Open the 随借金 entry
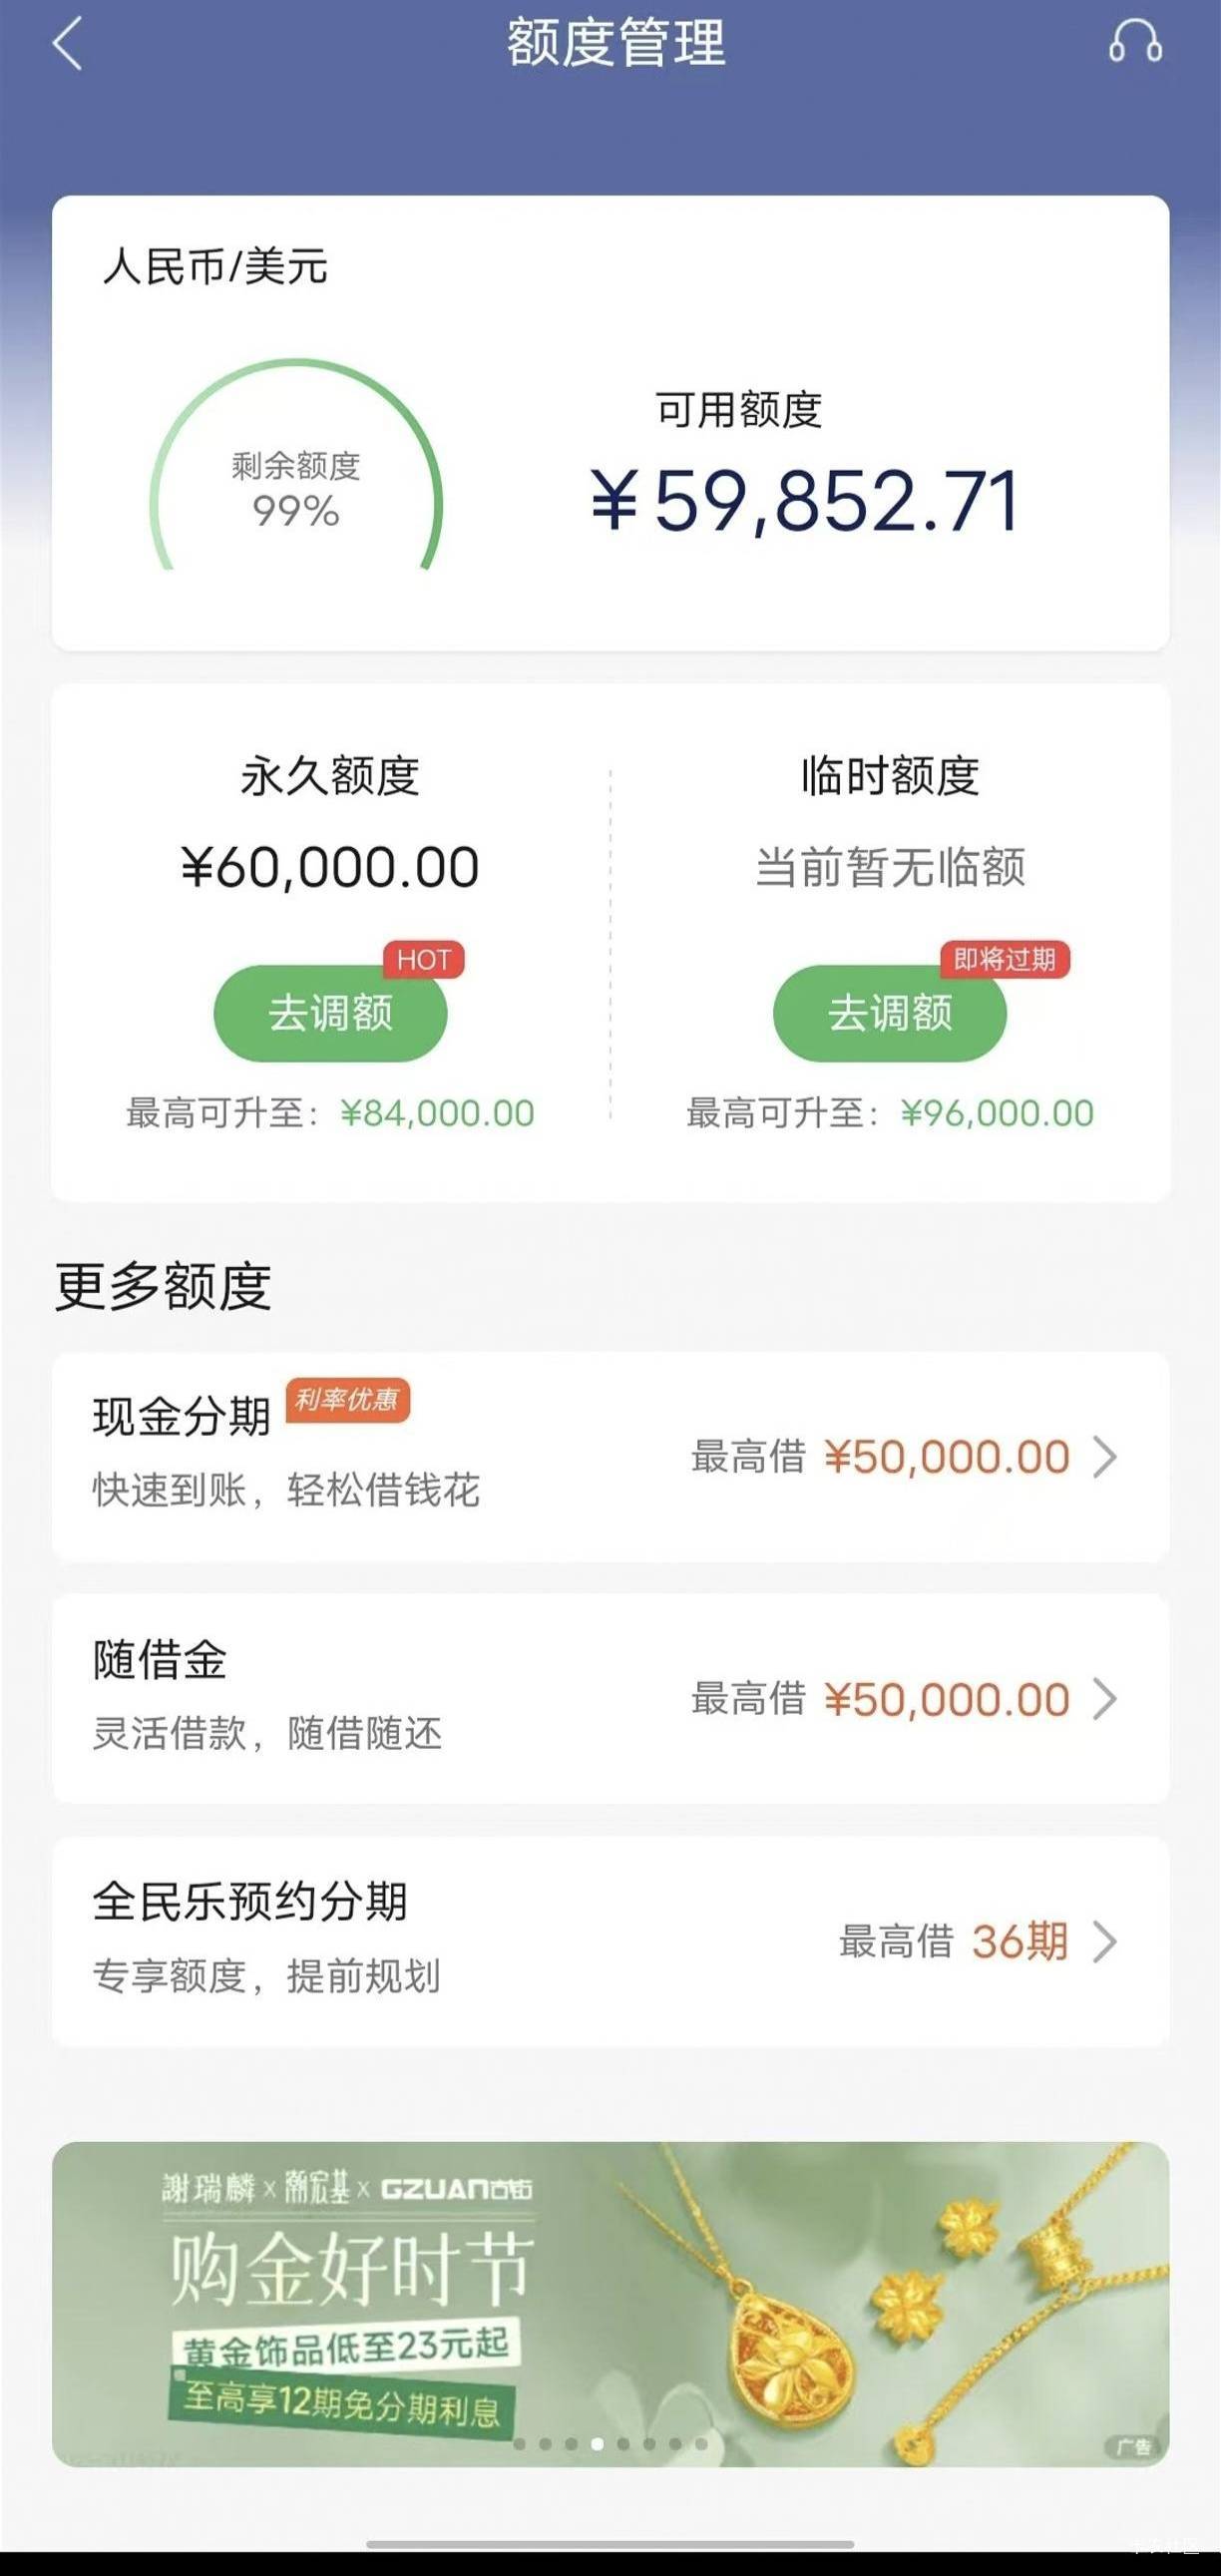 click(x=610, y=1699)
